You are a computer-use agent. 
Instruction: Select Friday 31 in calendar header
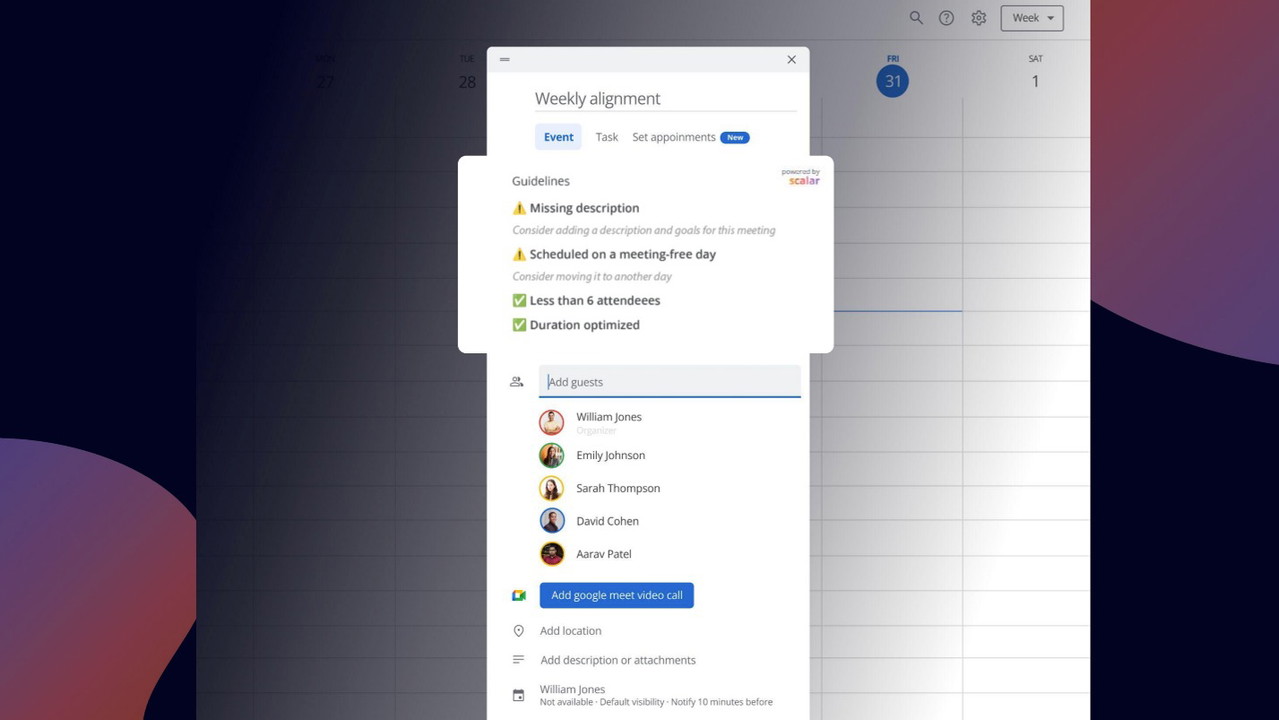(x=892, y=81)
